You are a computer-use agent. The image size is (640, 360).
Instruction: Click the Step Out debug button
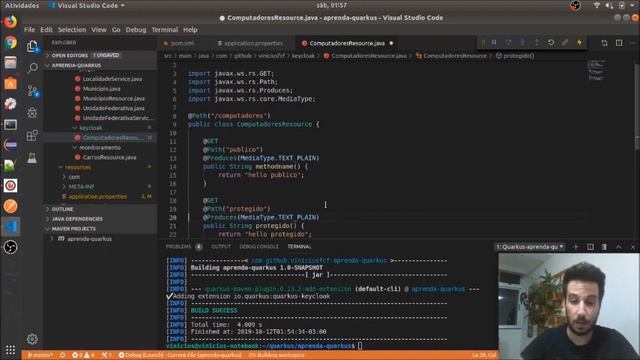click(x=537, y=42)
